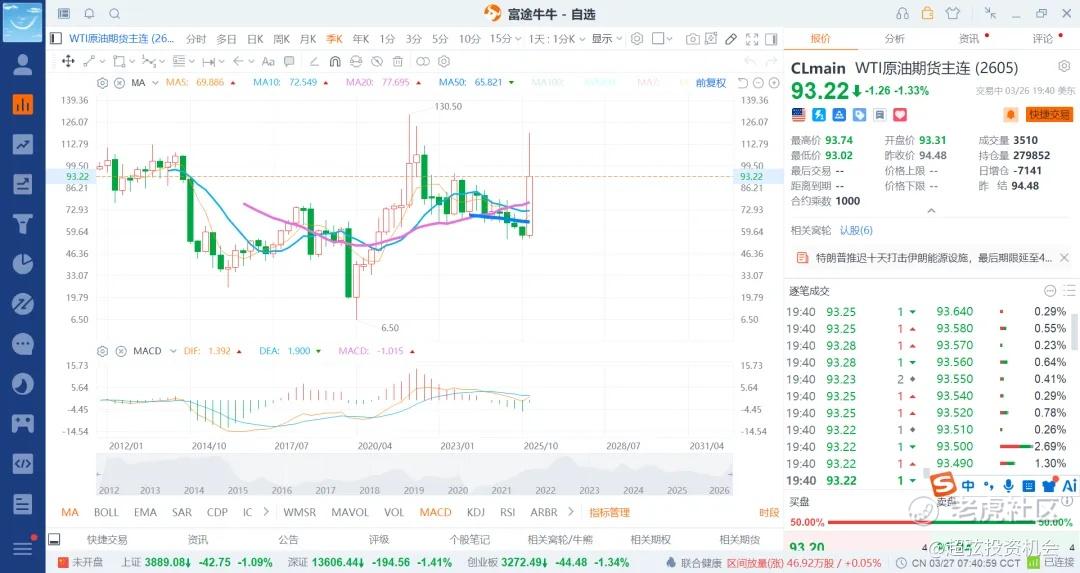Open quote panel settings gear

[1064, 67]
